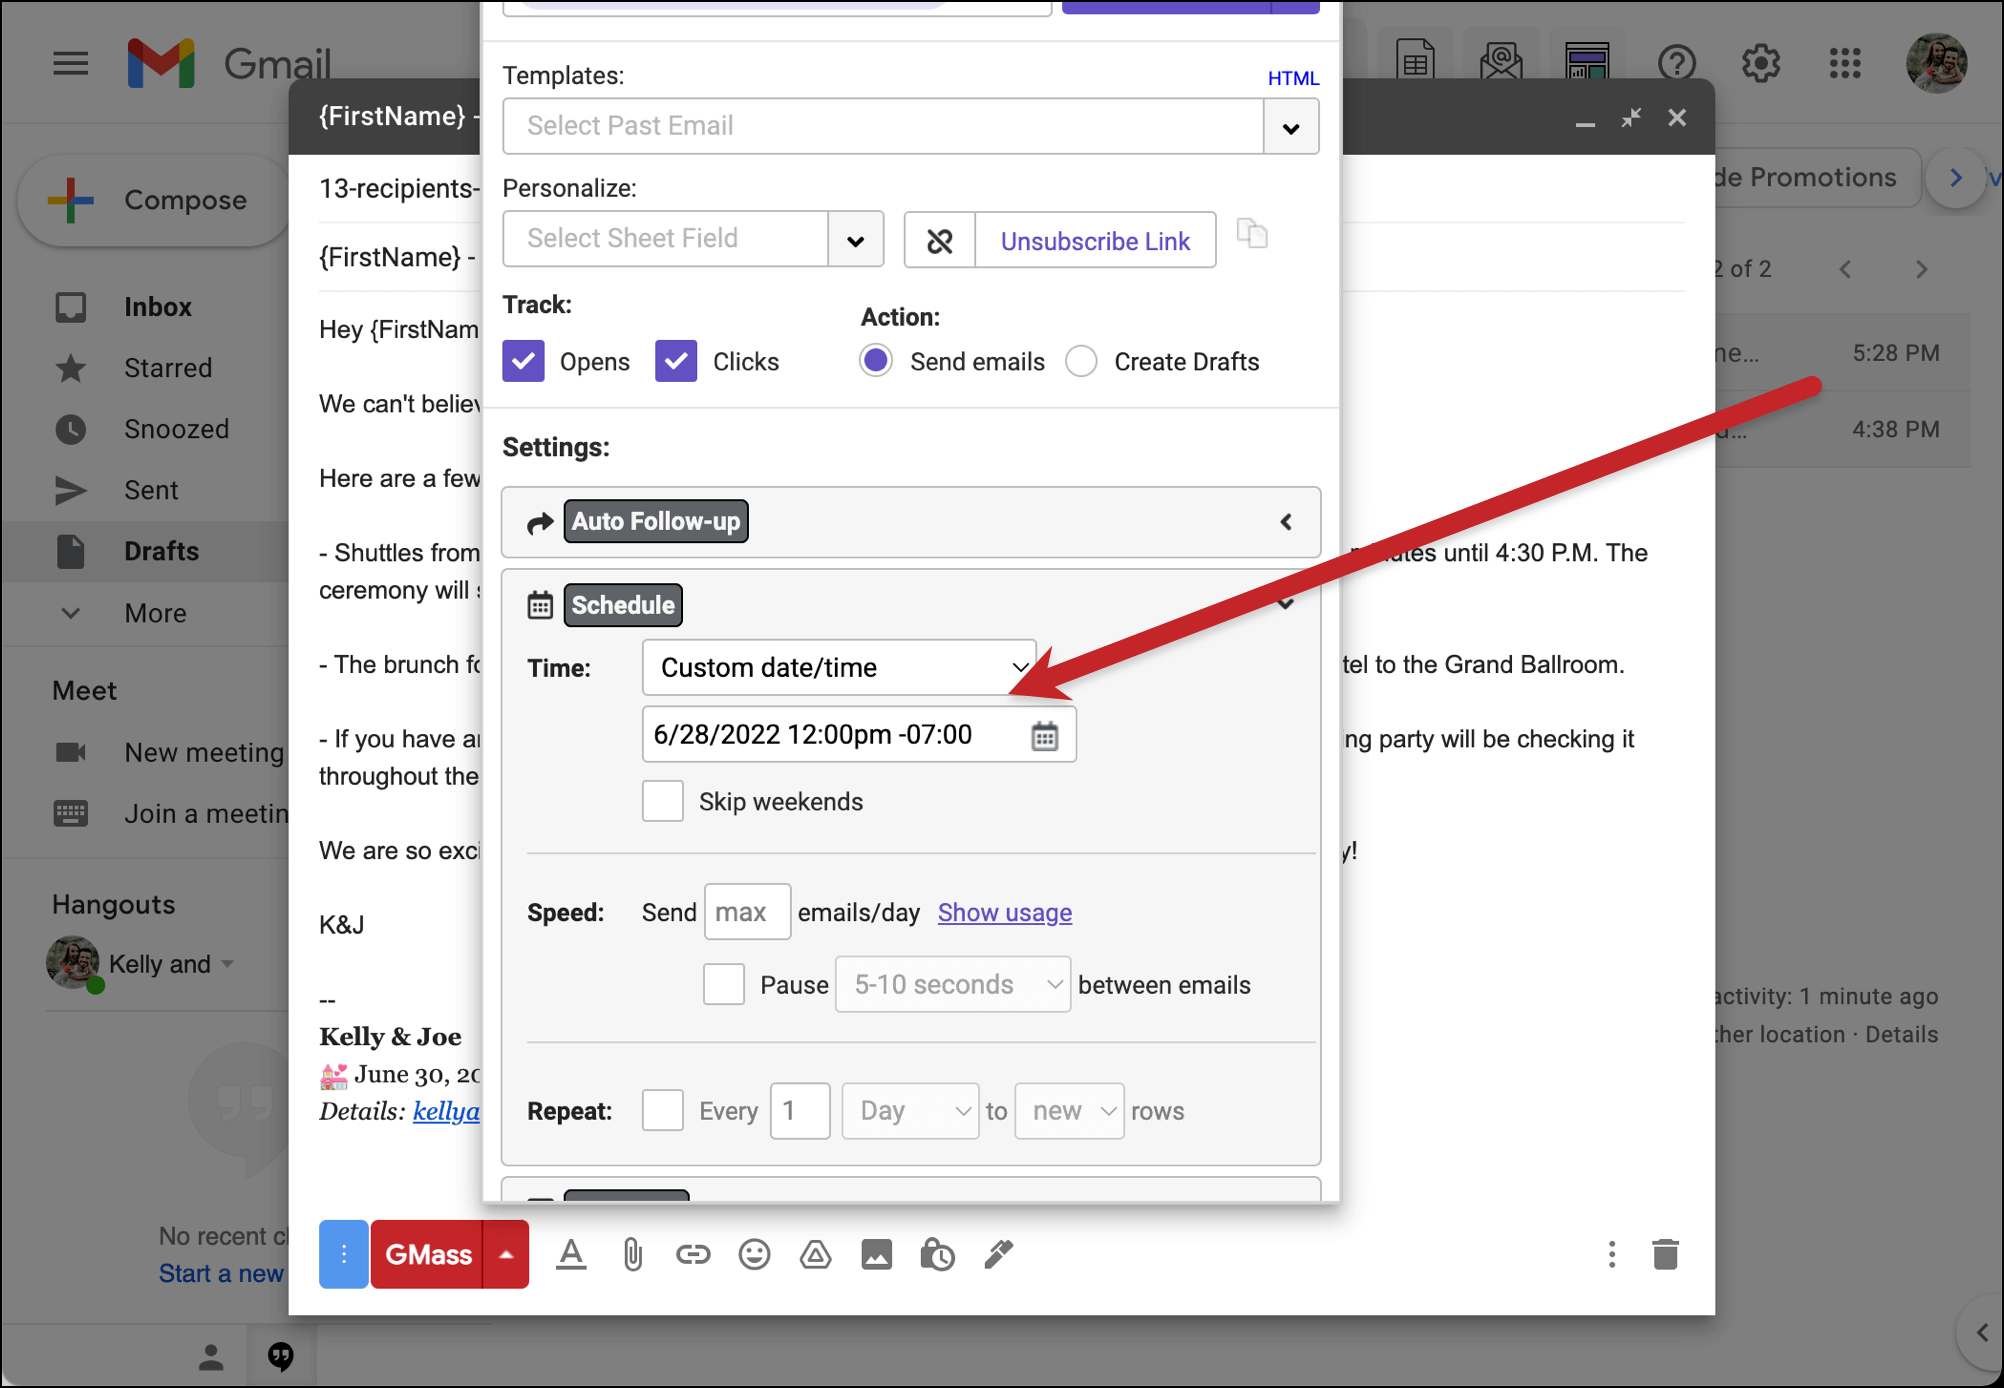2004x1388 pixels.
Task: Open the GMass settings arrow beside GMass button
Action: (506, 1254)
